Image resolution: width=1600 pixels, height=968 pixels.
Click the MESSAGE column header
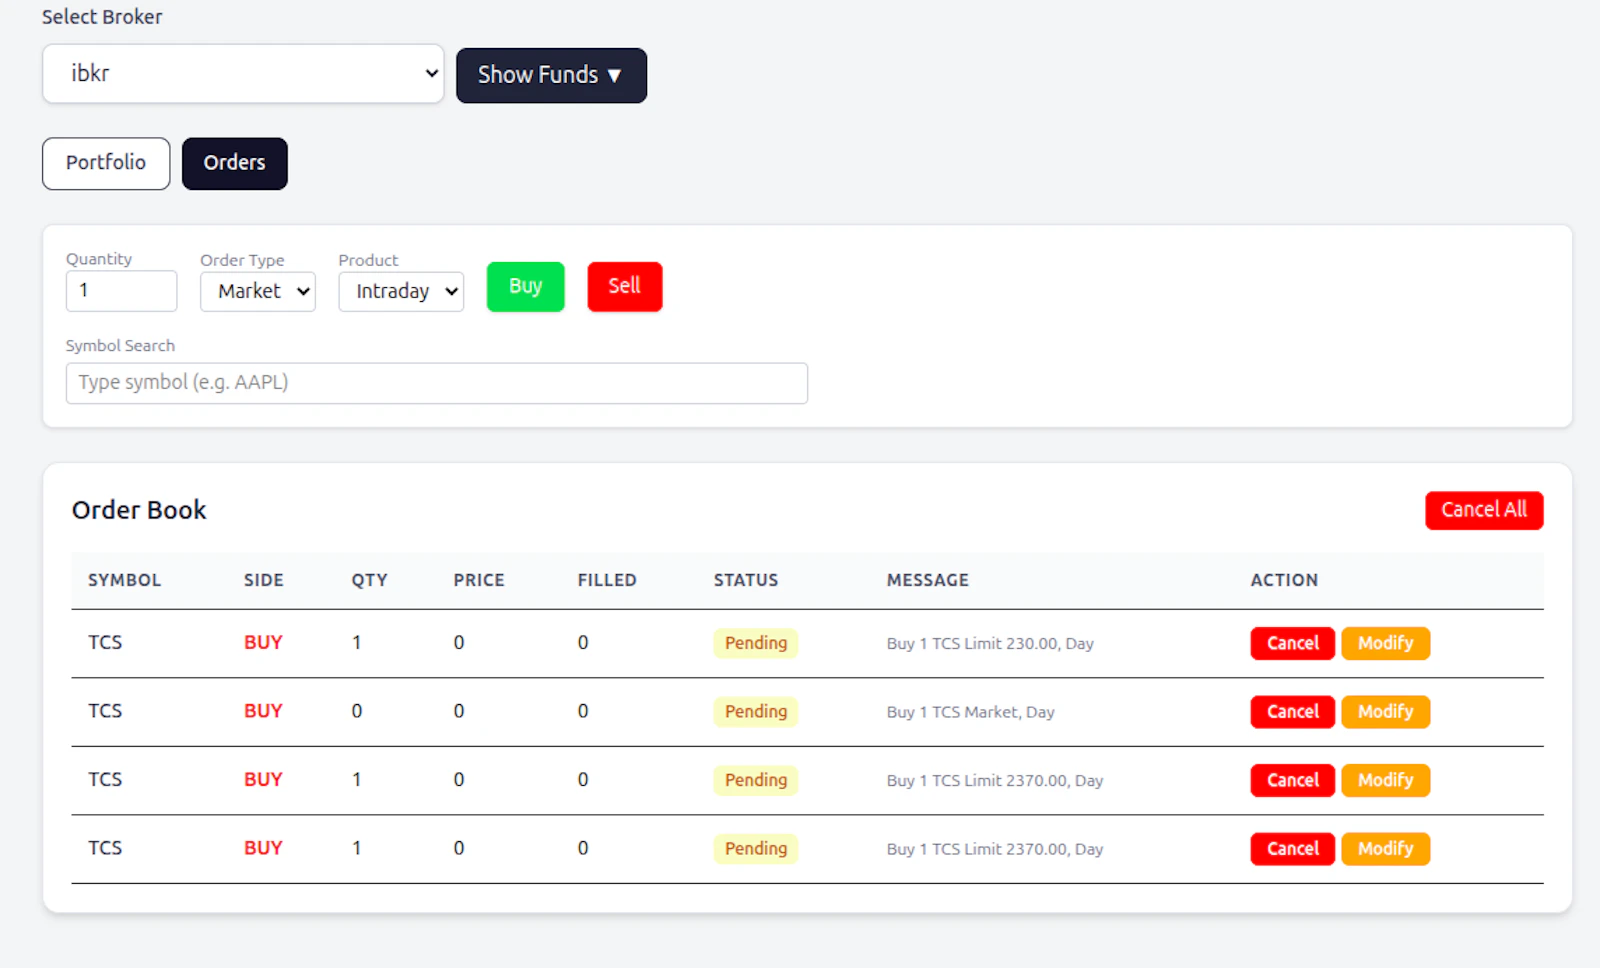click(x=928, y=580)
